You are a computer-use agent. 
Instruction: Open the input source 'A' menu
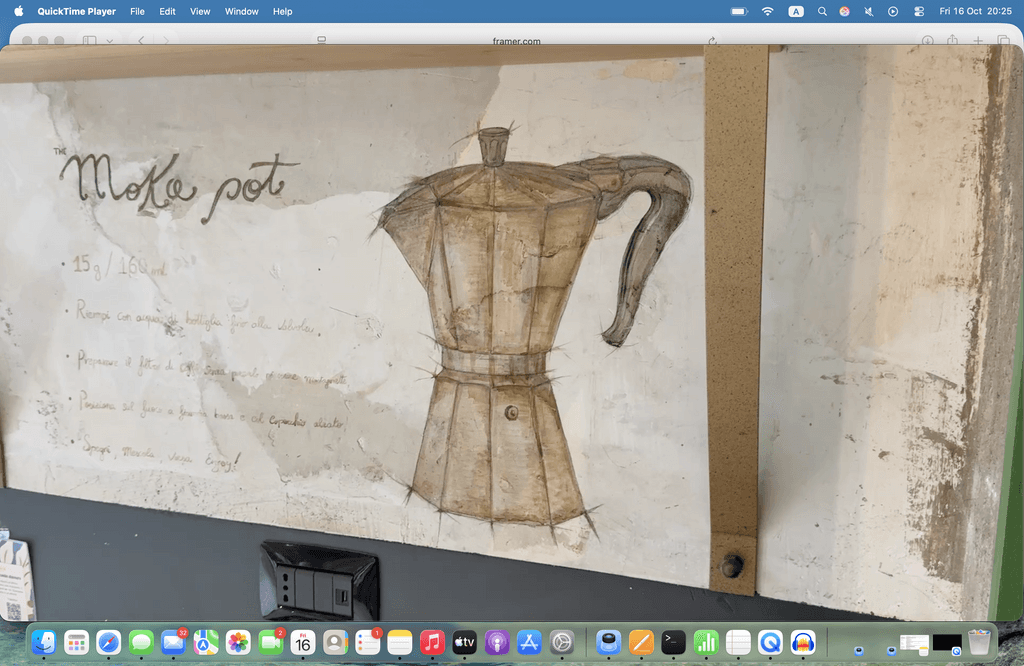[x=795, y=11]
